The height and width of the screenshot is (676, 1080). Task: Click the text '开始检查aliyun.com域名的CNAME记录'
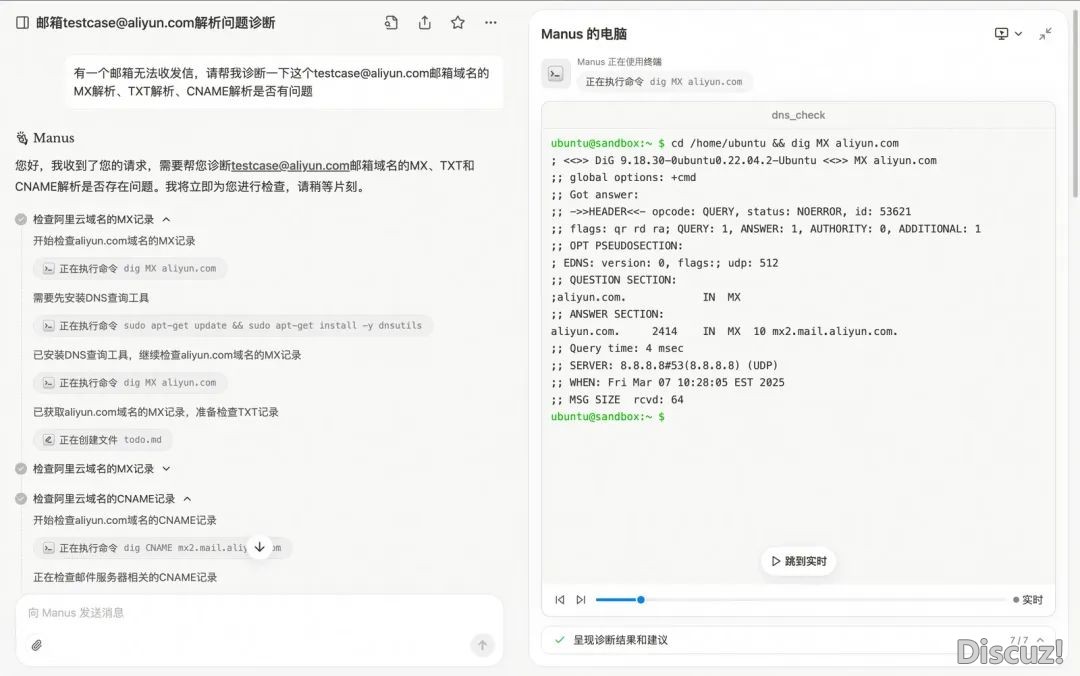coord(125,520)
